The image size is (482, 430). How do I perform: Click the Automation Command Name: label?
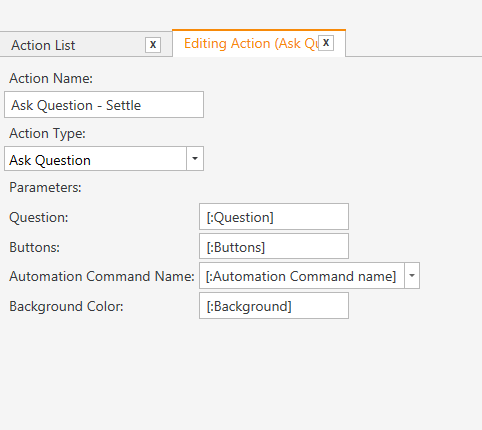[102, 276]
